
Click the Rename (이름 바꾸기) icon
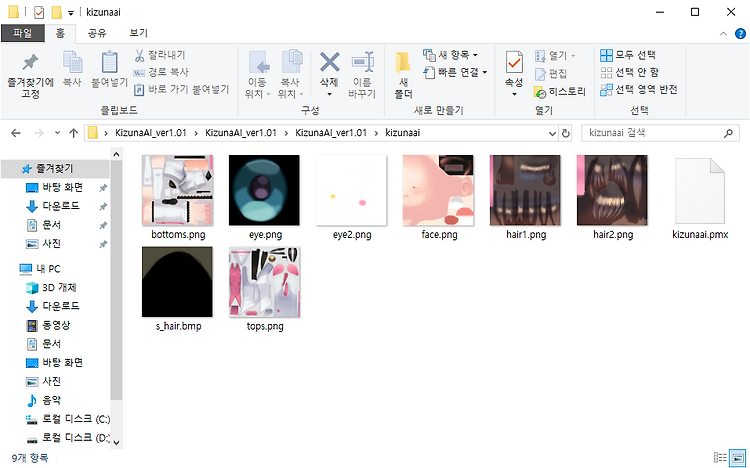(362, 62)
